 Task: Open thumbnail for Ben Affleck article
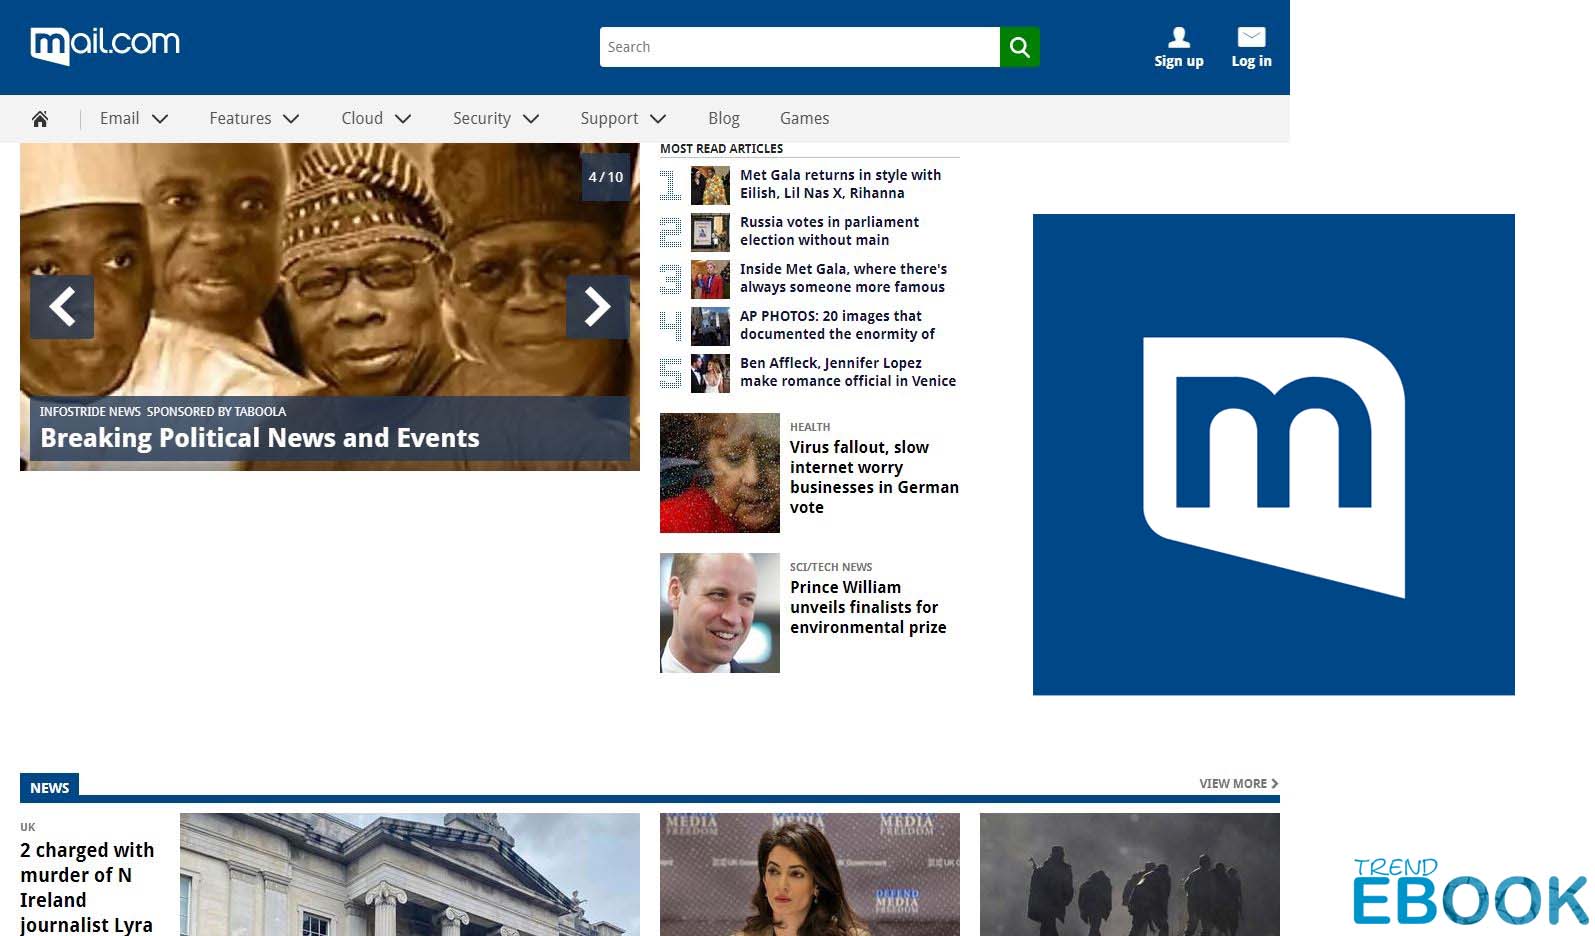tap(710, 373)
